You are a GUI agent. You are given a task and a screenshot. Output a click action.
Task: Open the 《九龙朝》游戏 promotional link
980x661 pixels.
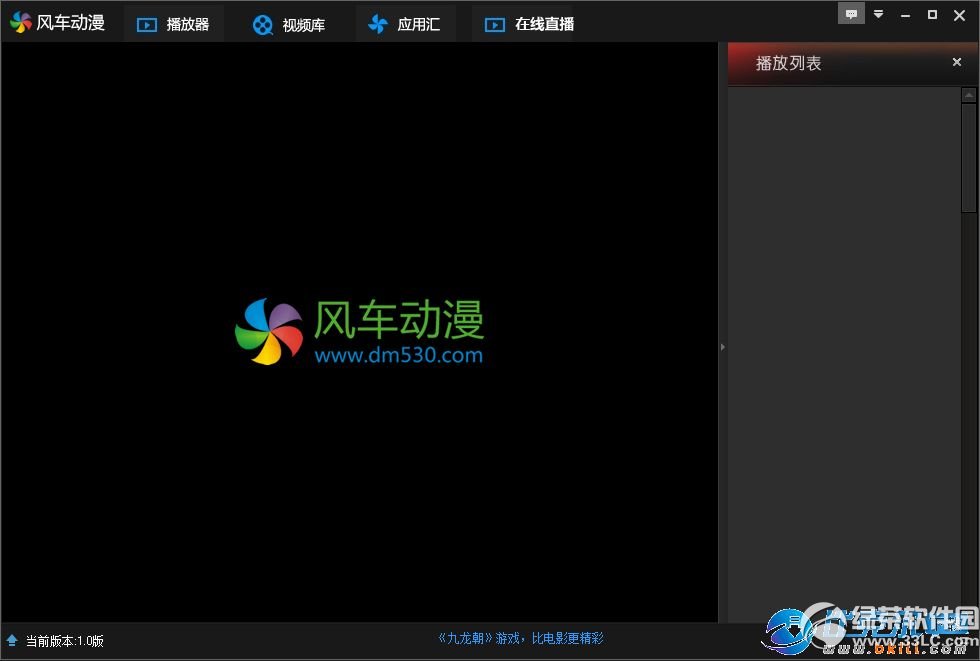(521, 638)
